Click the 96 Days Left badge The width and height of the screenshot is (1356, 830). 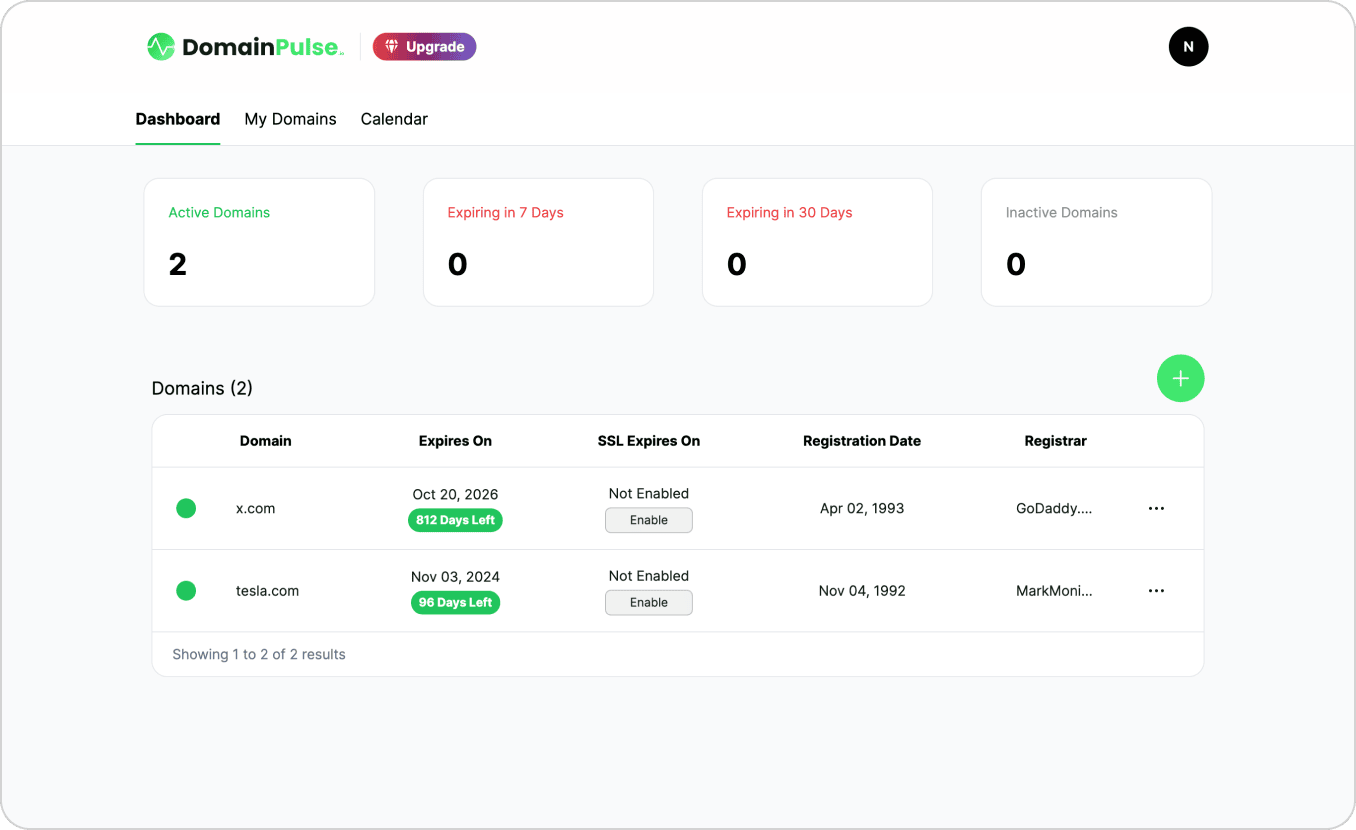[x=455, y=603]
